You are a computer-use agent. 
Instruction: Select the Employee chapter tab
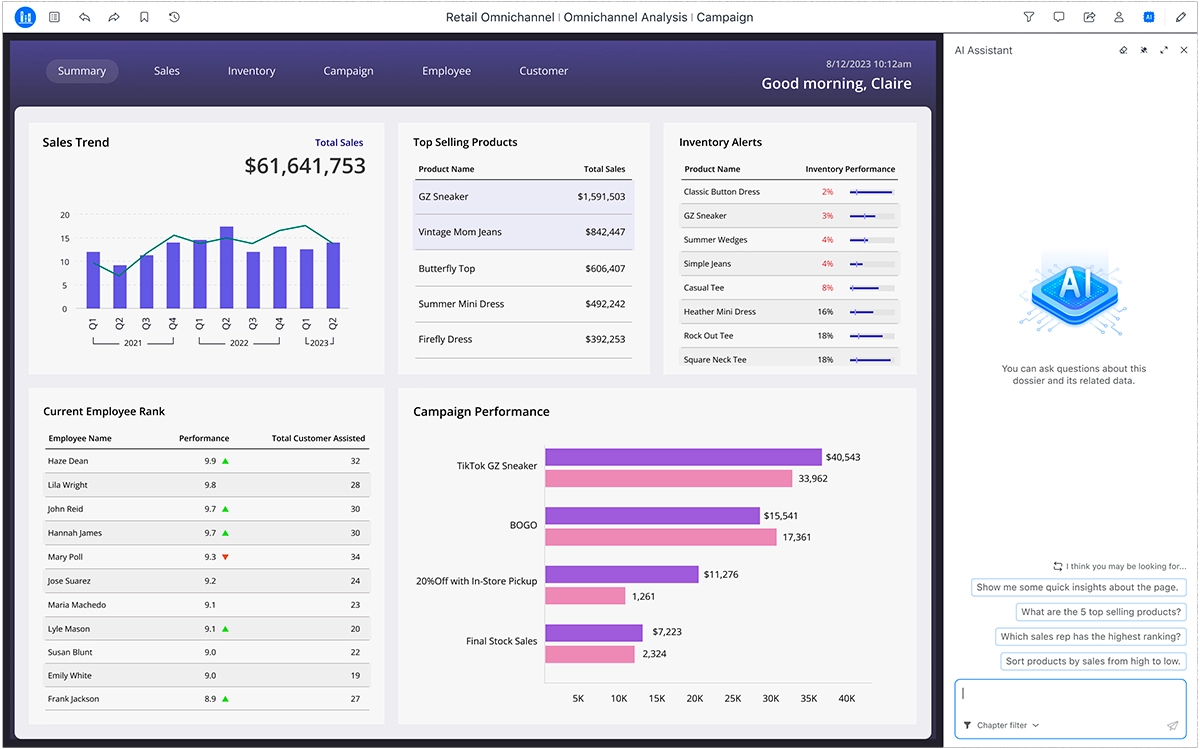[446, 71]
